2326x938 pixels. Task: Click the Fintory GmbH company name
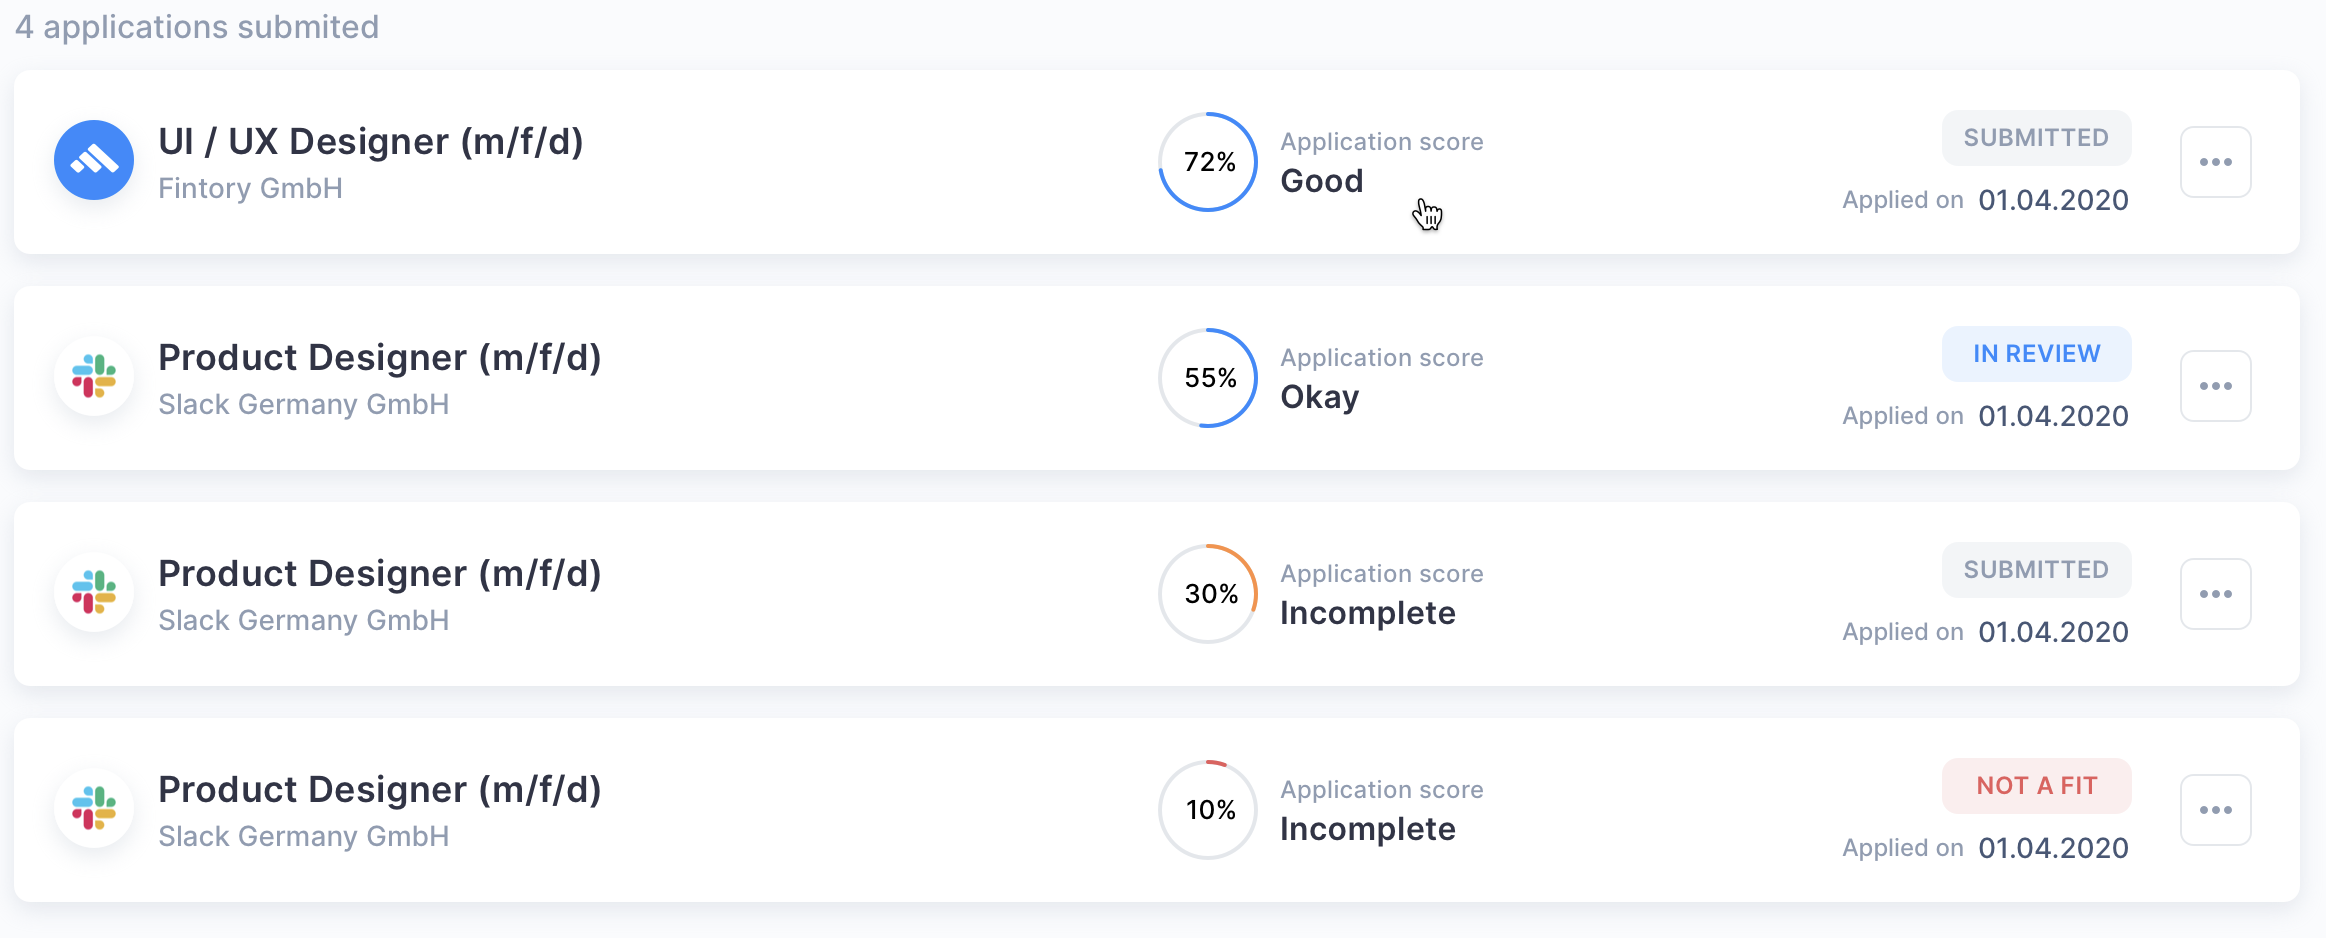click(250, 188)
